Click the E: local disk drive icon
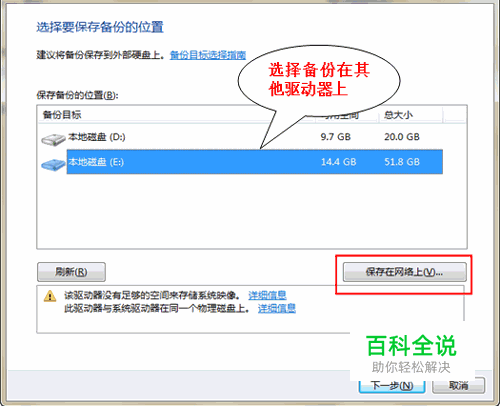500x406 pixels. point(53,164)
